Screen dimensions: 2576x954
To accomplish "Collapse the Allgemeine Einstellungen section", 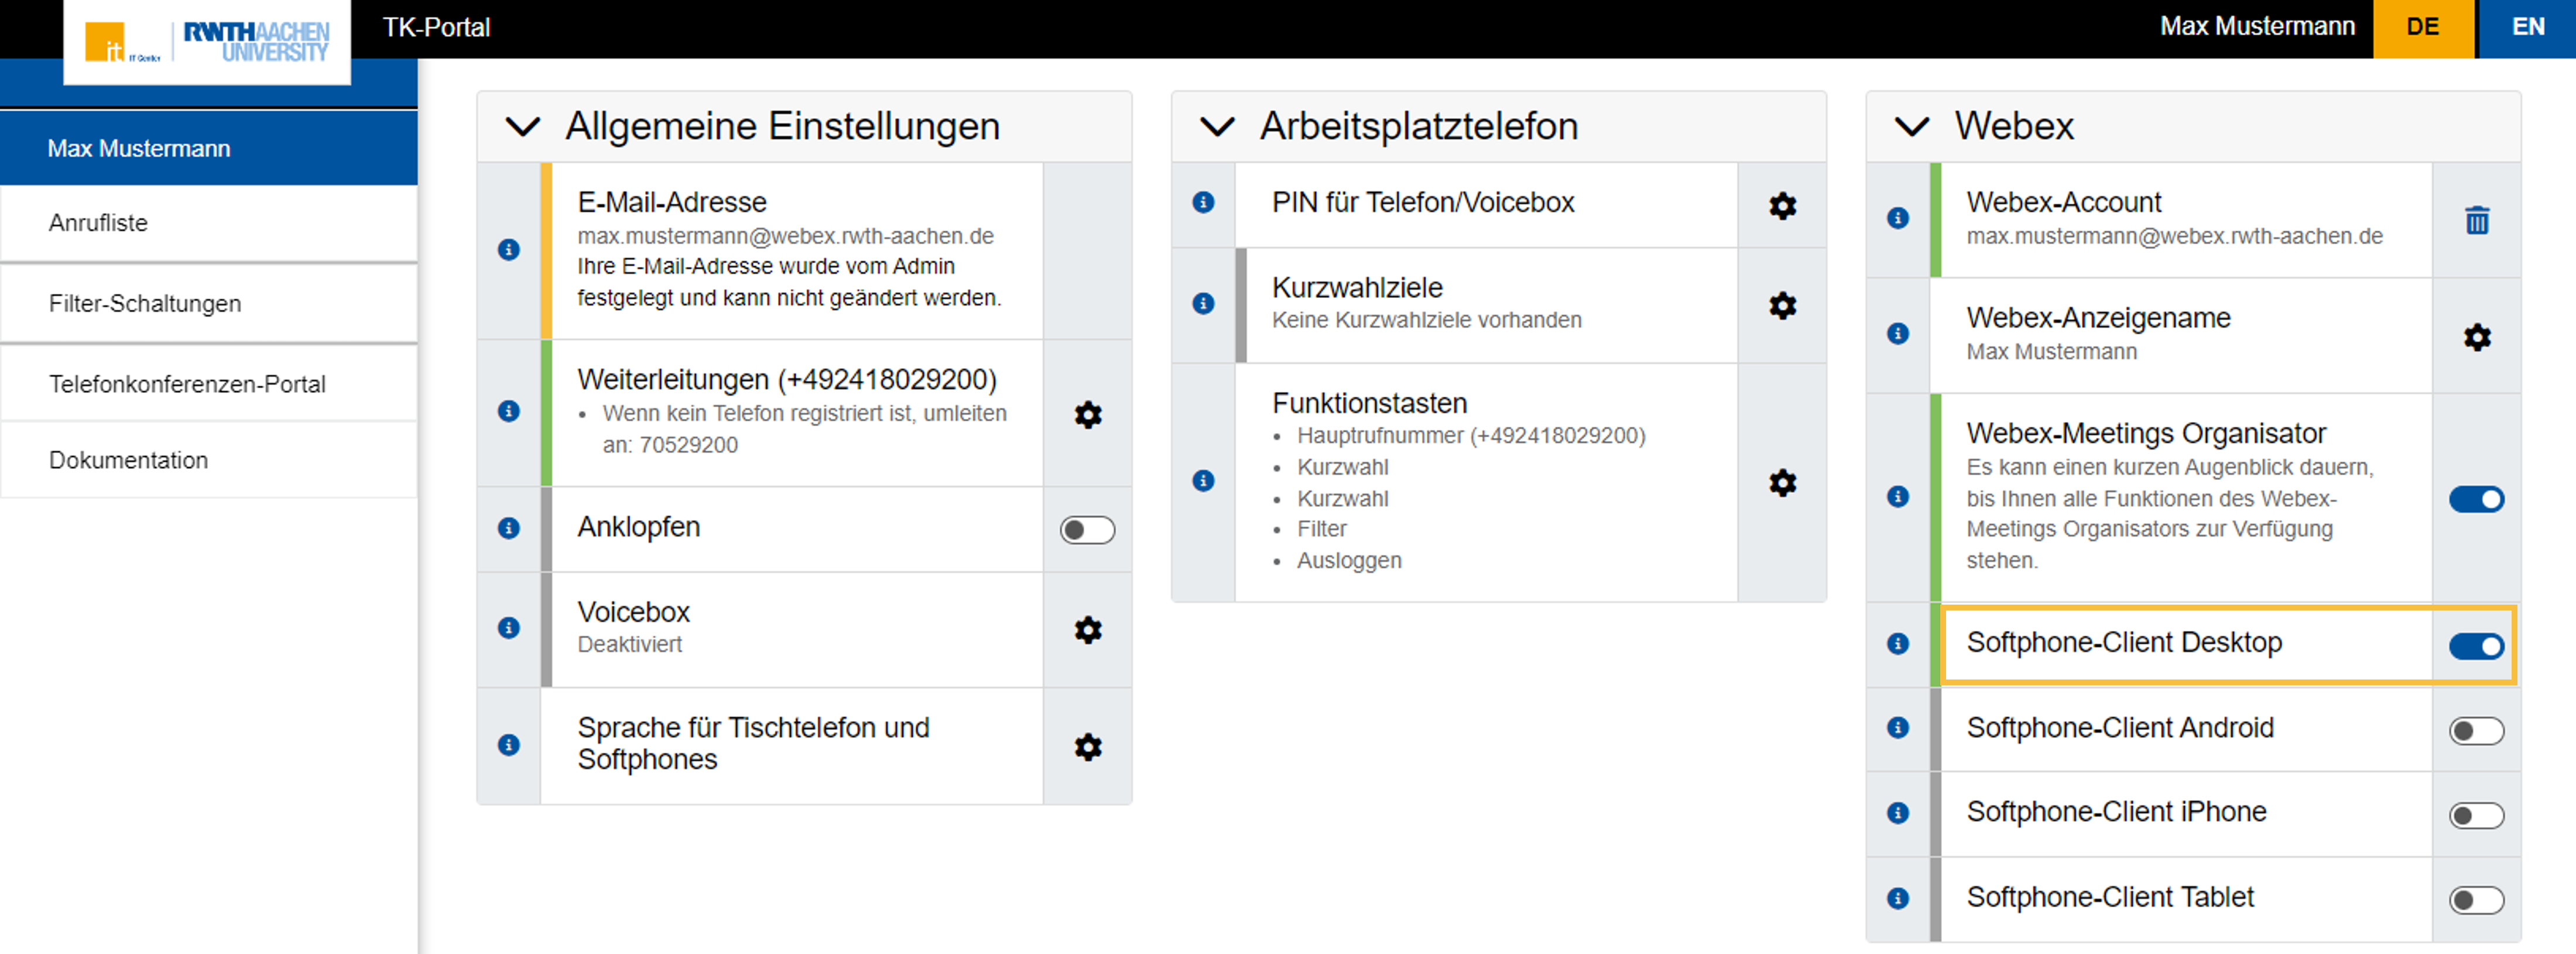I will pos(523,127).
